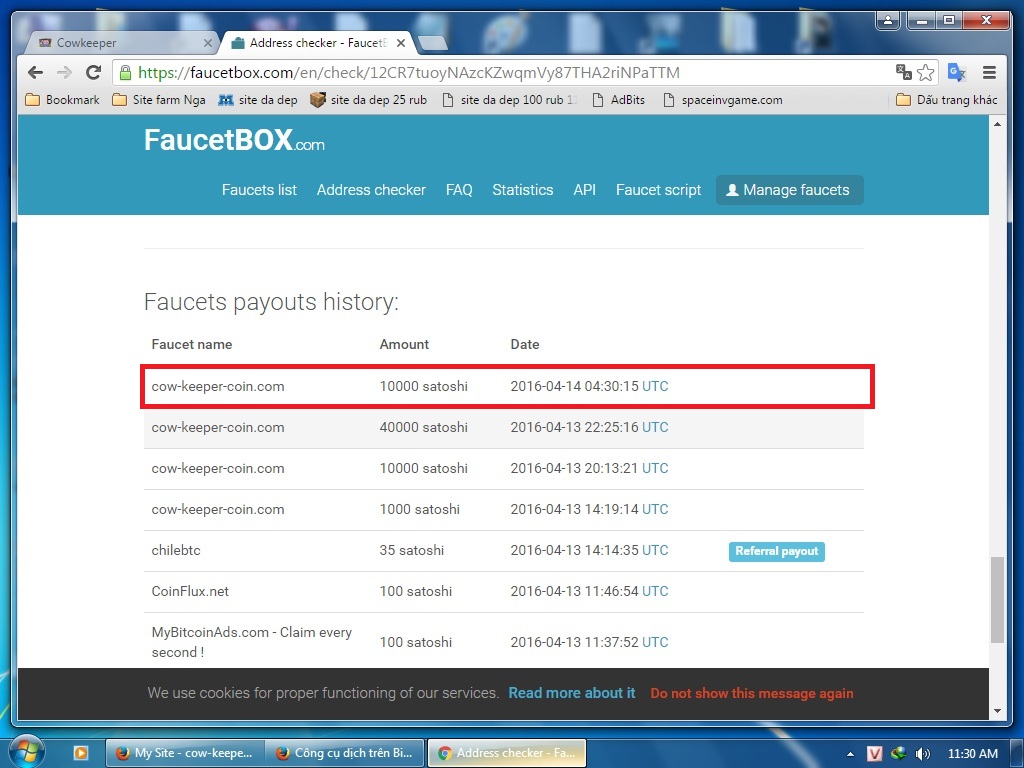Click the MyBitcoinAds.com faucet name
1024x768 pixels.
pyautogui.click(x=251, y=642)
